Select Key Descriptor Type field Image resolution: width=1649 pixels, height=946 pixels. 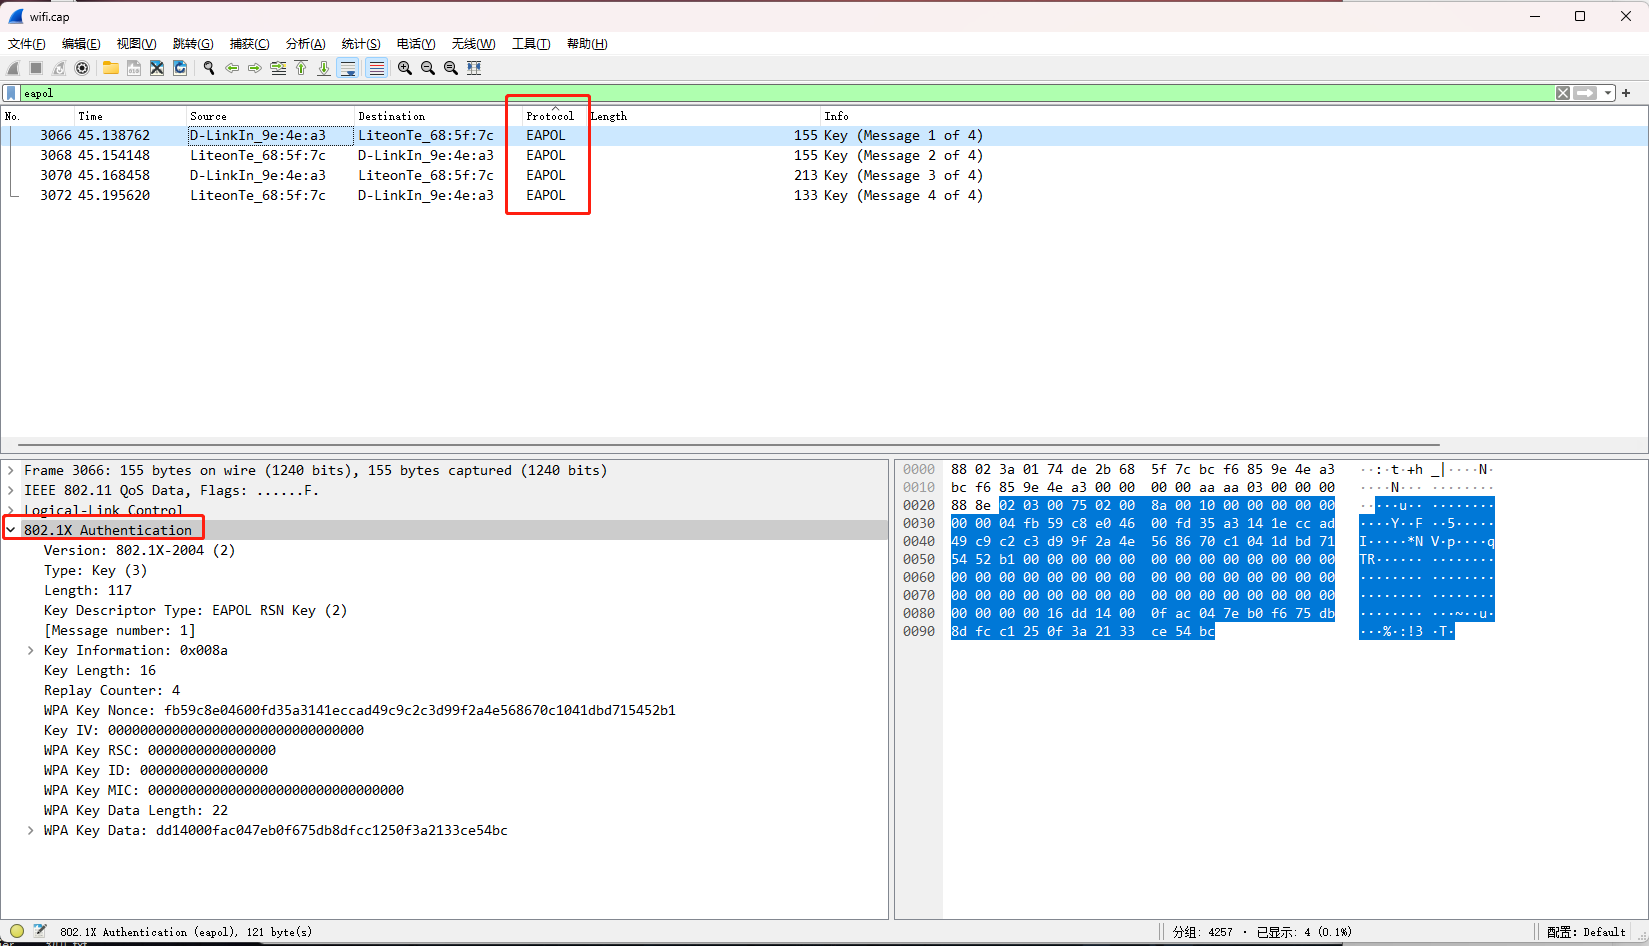pyautogui.click(x=196, y=610)
